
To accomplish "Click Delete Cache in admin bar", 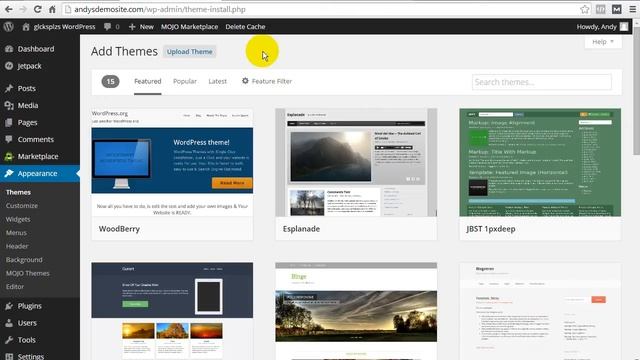I will click(245, 27).
